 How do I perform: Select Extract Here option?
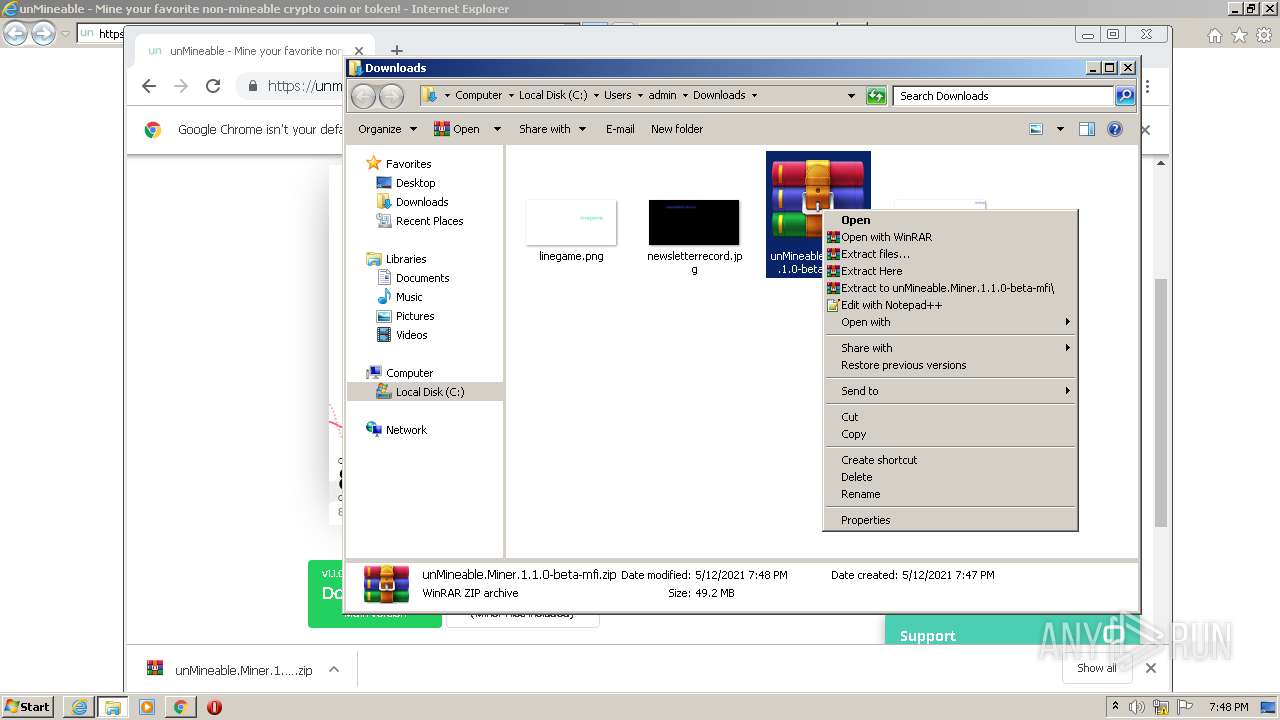pos(871,271)
